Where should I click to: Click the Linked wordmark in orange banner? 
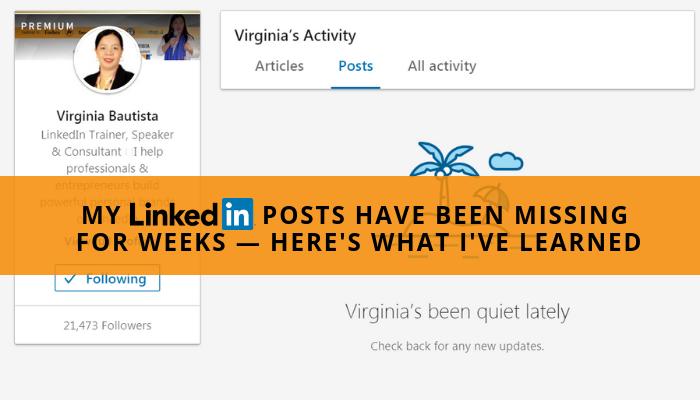[x=174, y=214]
